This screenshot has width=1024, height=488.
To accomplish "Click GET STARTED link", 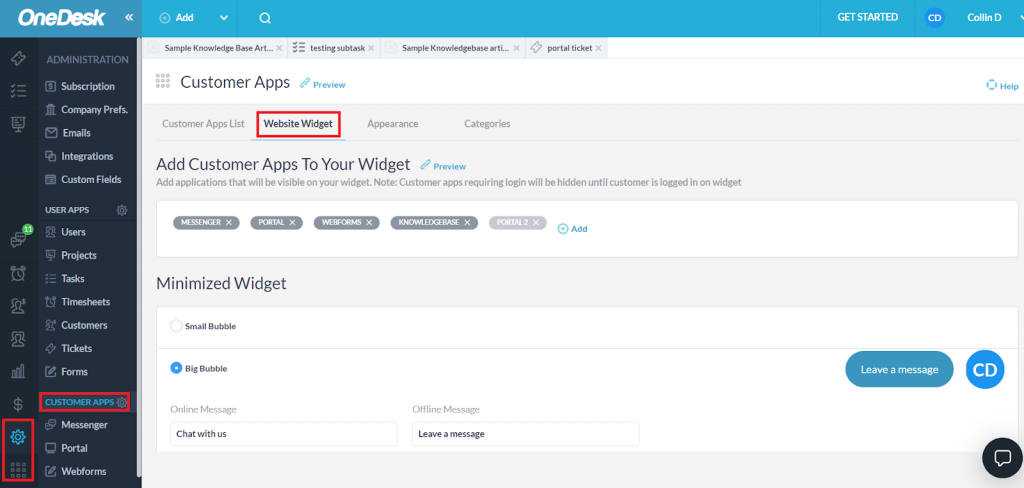I will point(867,18).
